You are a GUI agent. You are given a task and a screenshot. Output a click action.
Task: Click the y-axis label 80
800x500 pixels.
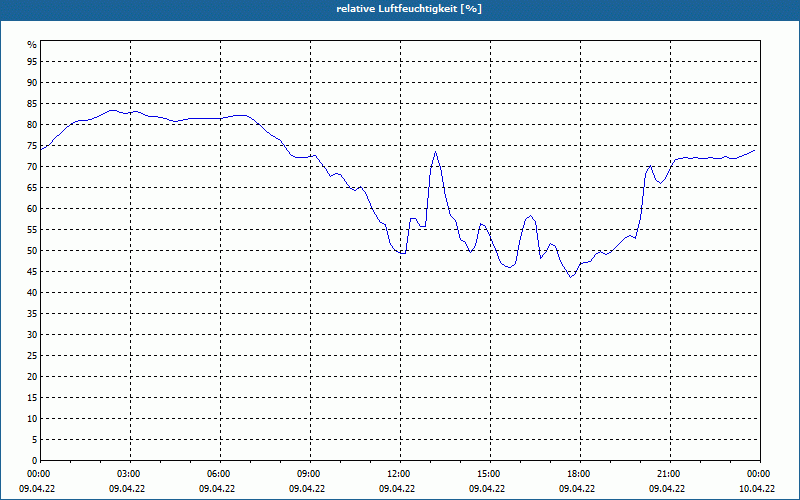click(x=32, y=125)
